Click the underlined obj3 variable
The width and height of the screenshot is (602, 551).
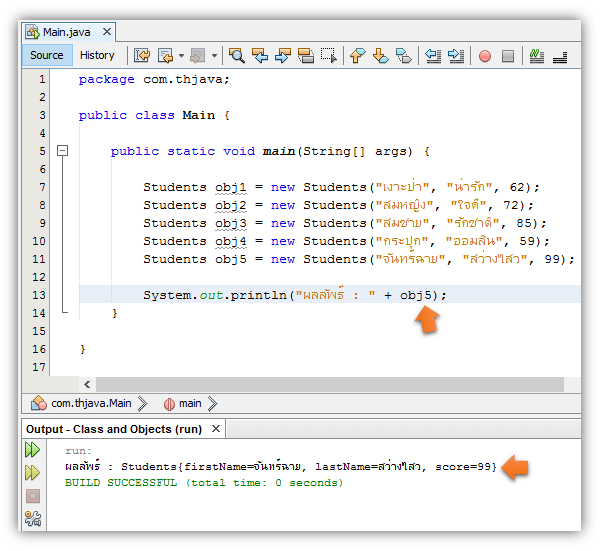231,223
